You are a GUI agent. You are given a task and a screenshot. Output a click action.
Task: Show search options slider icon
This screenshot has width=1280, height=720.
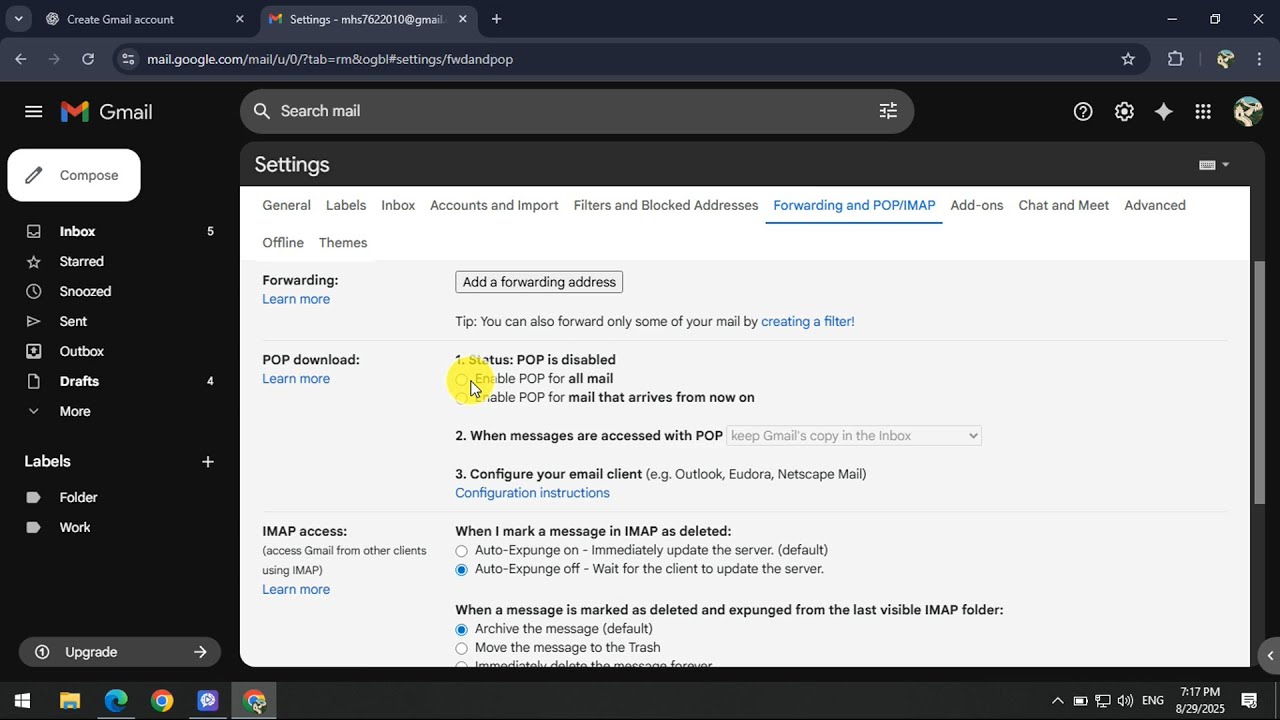[888, 111]
